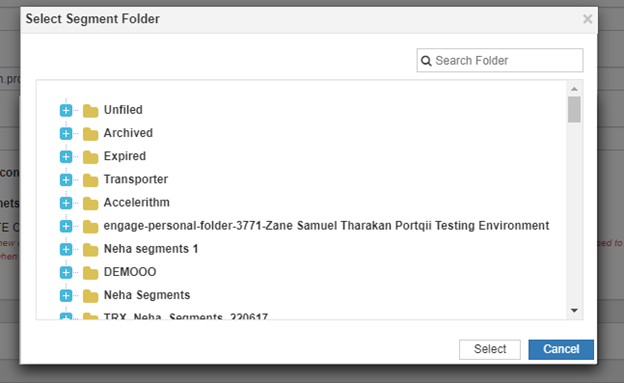Expand the engage-personal-folder-3771 tree node
Viewport: 624px width, 383px height.
tap(66, 226)
